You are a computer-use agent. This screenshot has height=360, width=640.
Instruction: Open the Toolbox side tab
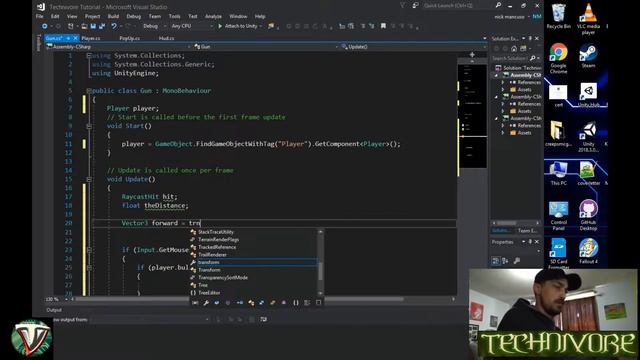pyautogui.click(x=39, y=42)
